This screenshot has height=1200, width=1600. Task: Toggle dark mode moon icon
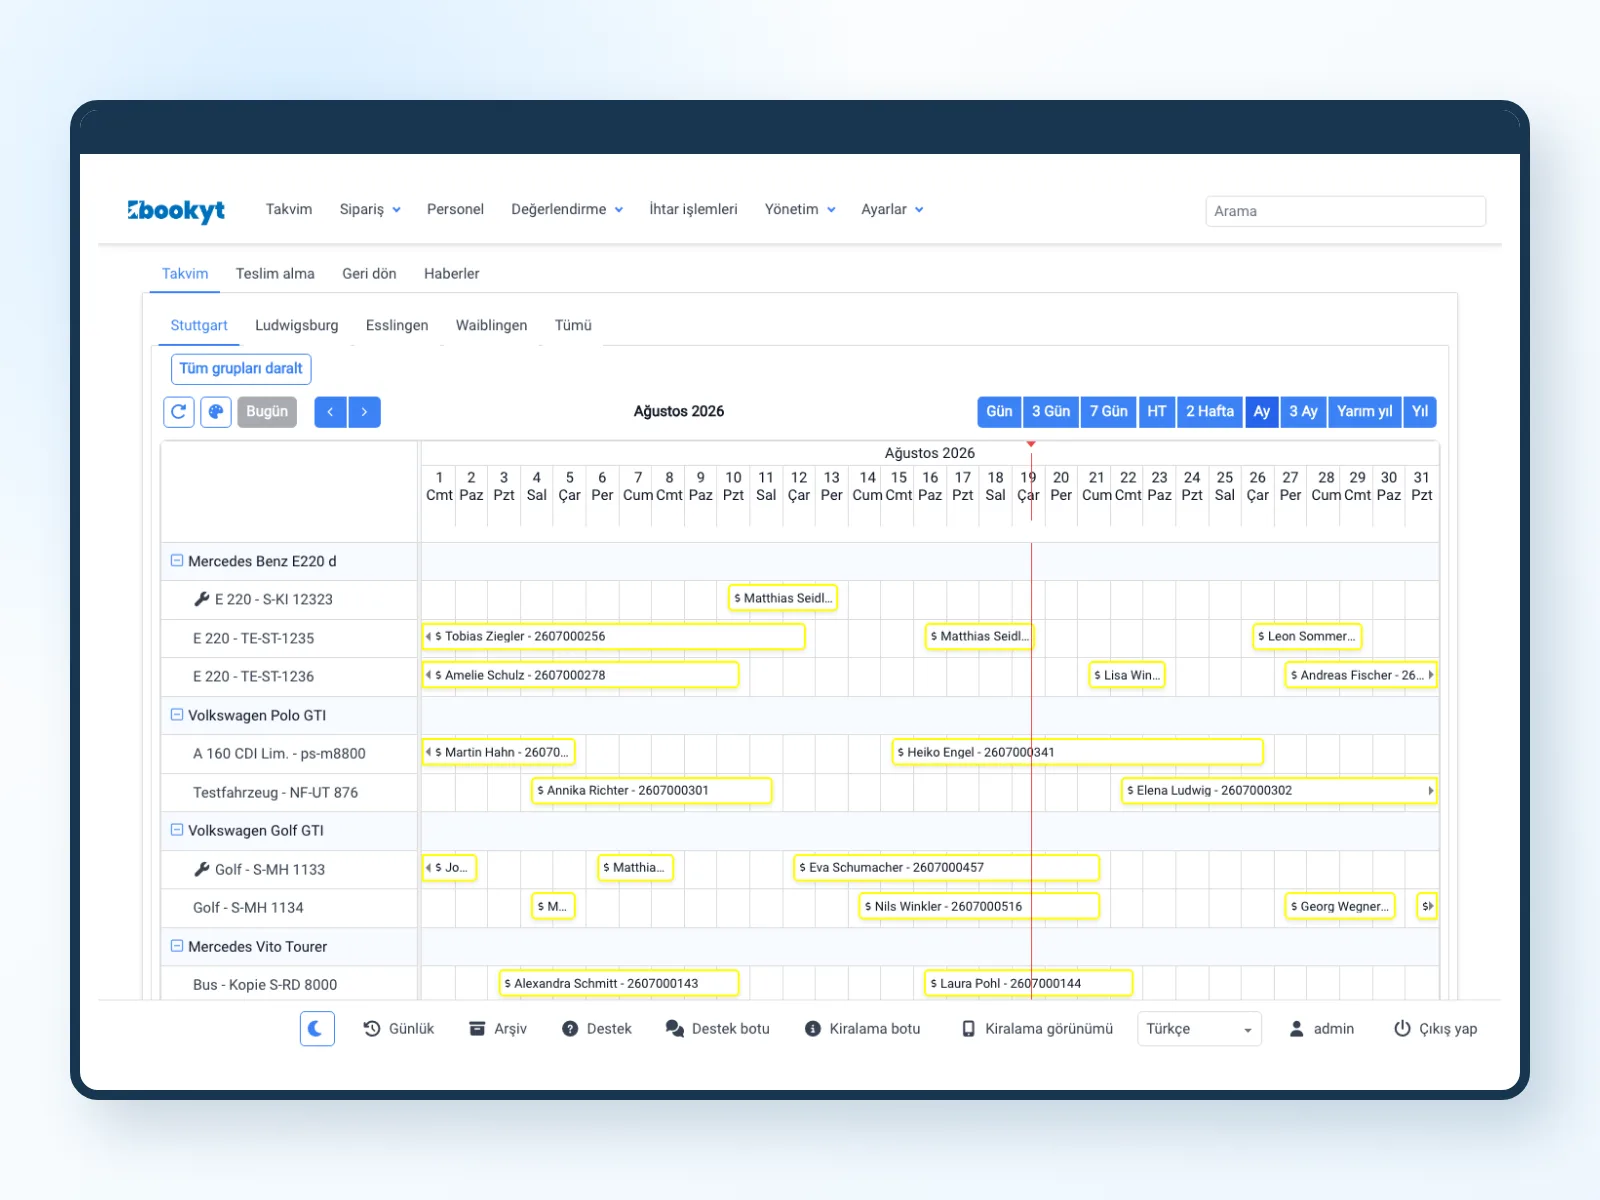[317, 1028]
